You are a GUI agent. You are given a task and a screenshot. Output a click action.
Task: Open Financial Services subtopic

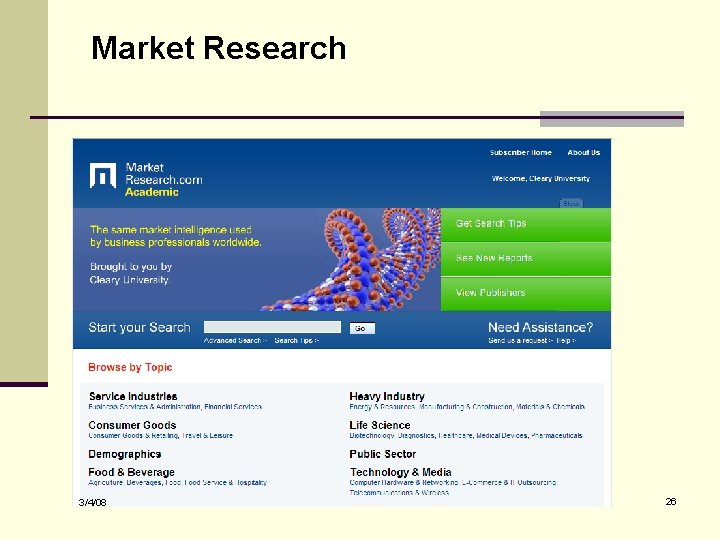point(233,407)
